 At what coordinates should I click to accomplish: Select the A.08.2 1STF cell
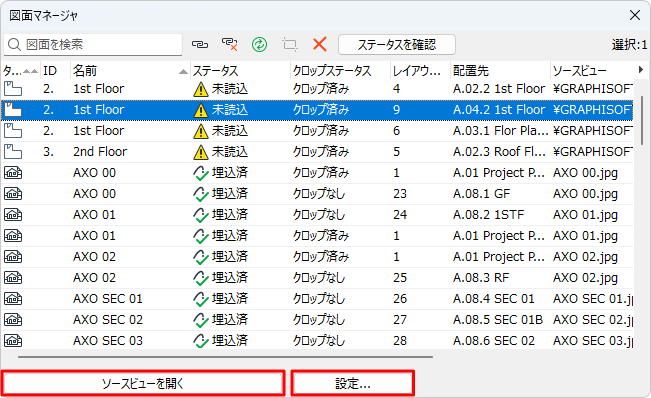(x=488, y=215)
